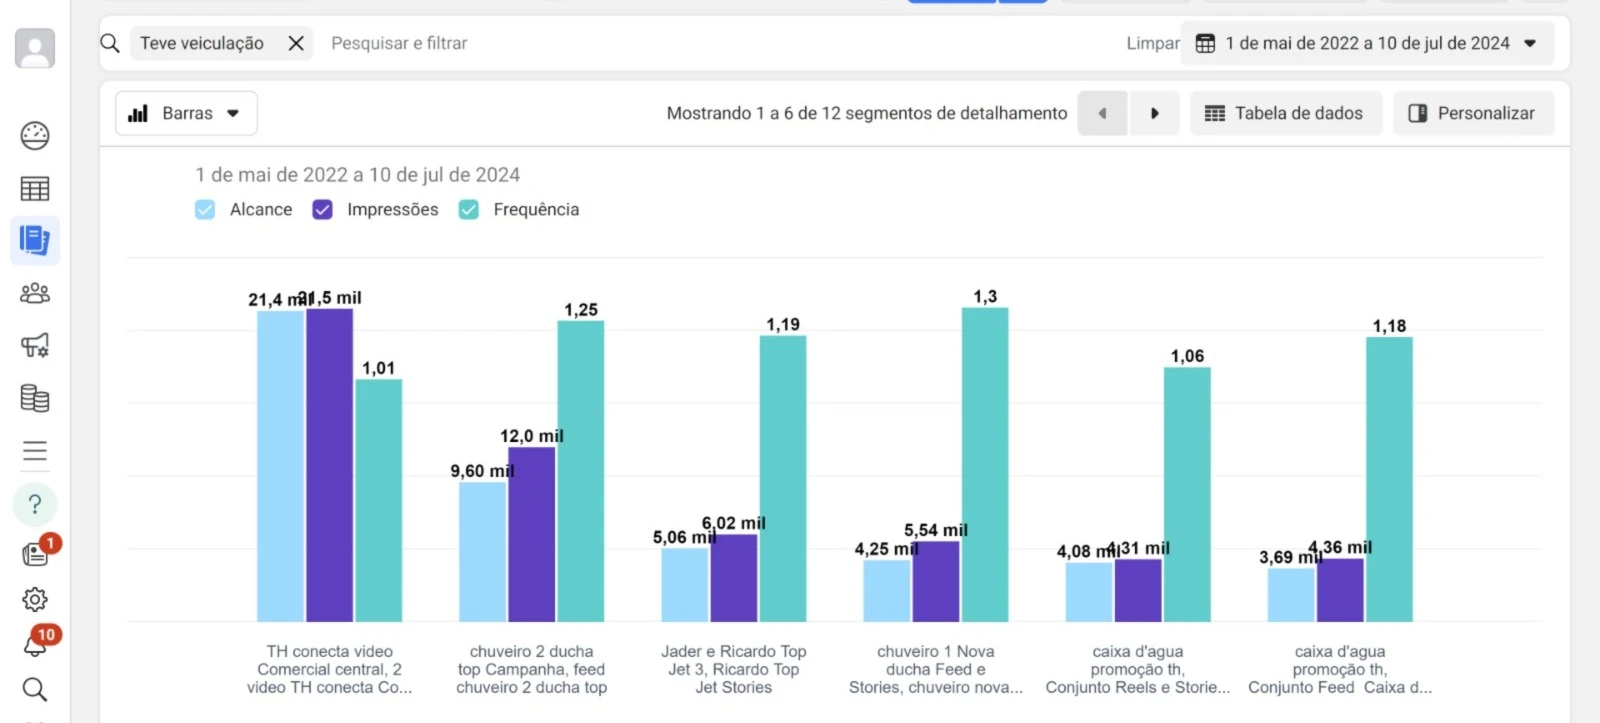Go to the previous segments page arrow
Screen dimensions: 1600x723
coord(1103,113)
